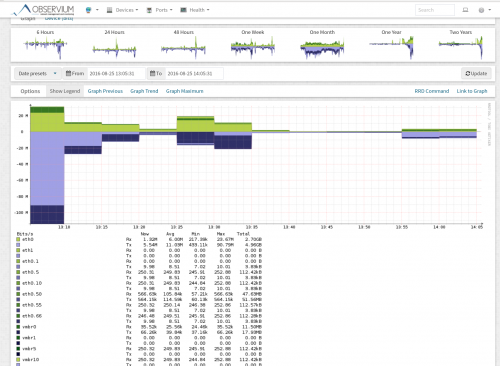Click the Observium logo
This screenshot has width=500, height=366.
(43, 10)
